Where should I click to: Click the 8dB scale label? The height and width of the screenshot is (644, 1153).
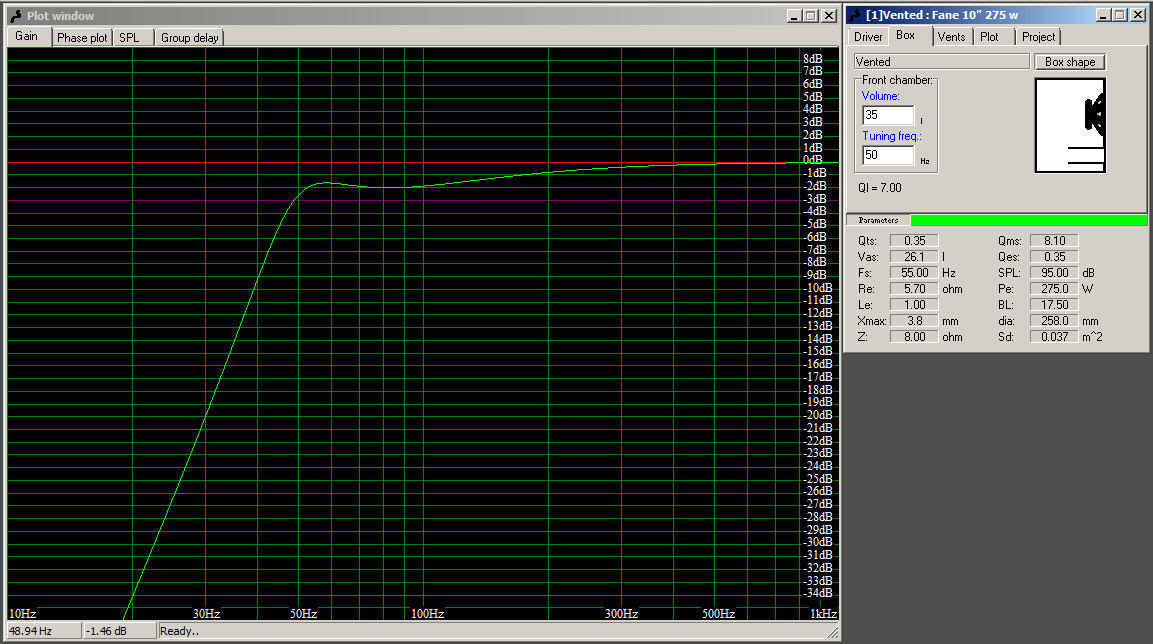[x=813, y=59]
